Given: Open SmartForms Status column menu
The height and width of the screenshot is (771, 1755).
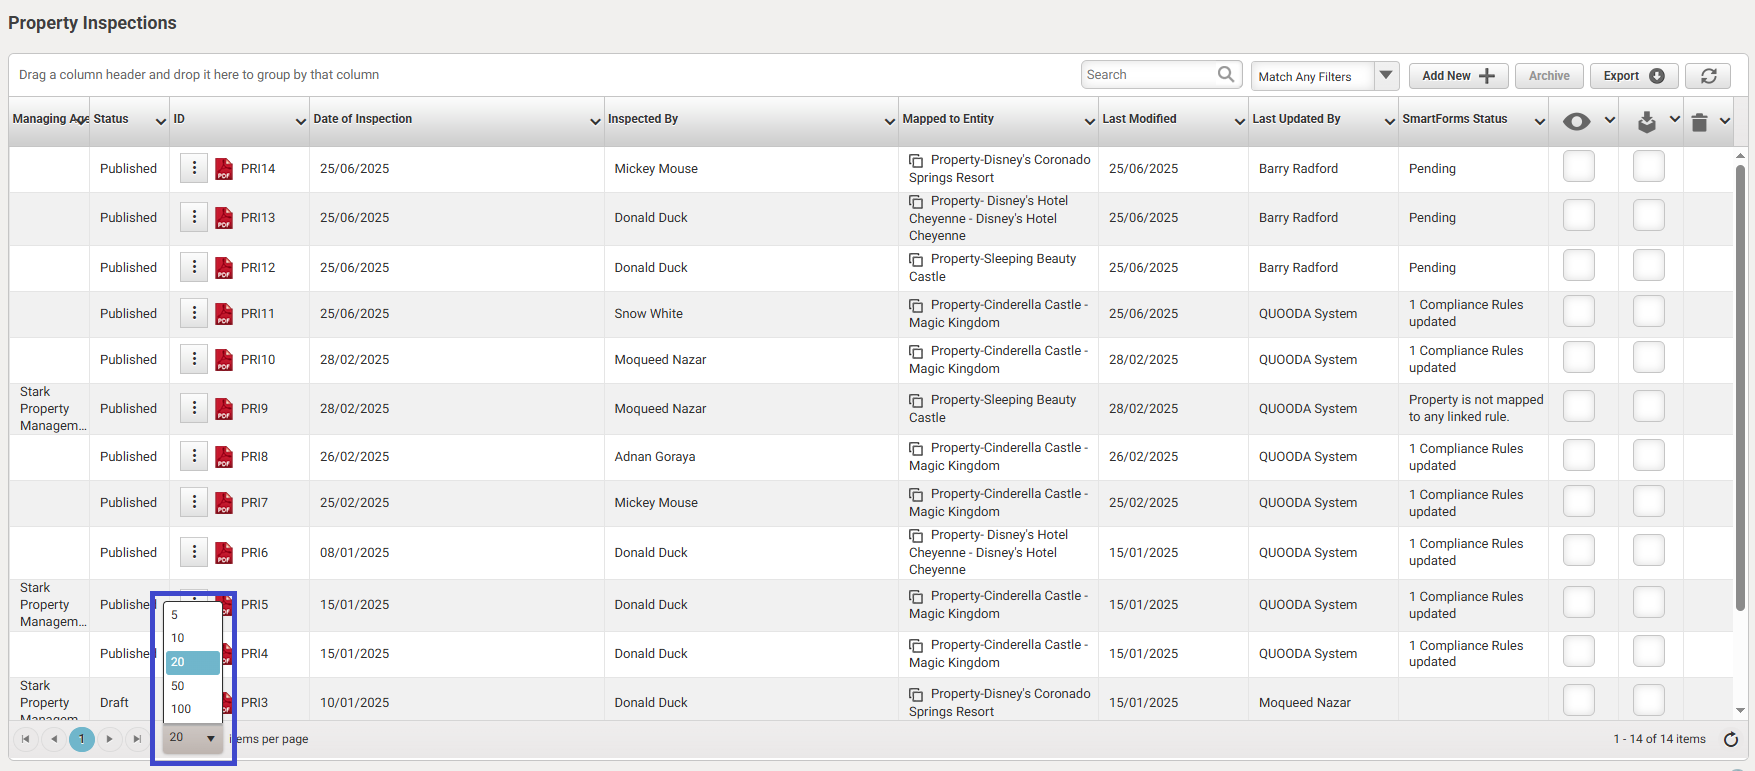Looking at the screenshot, I should (1539, 121).
